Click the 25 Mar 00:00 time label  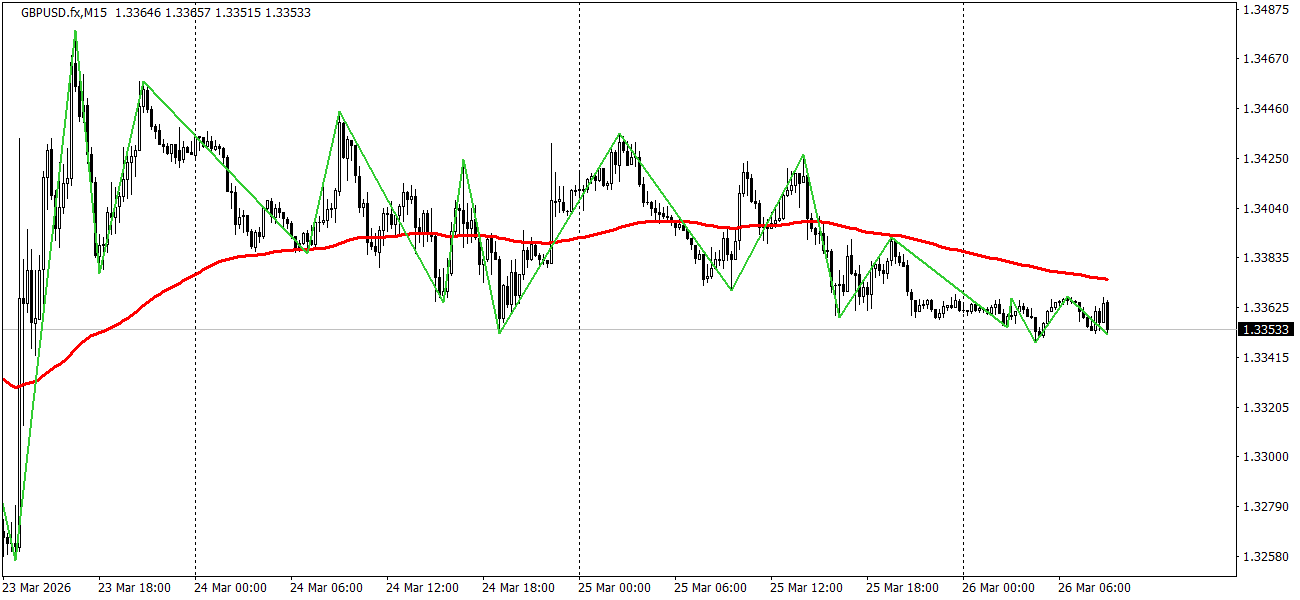[614, 588]
